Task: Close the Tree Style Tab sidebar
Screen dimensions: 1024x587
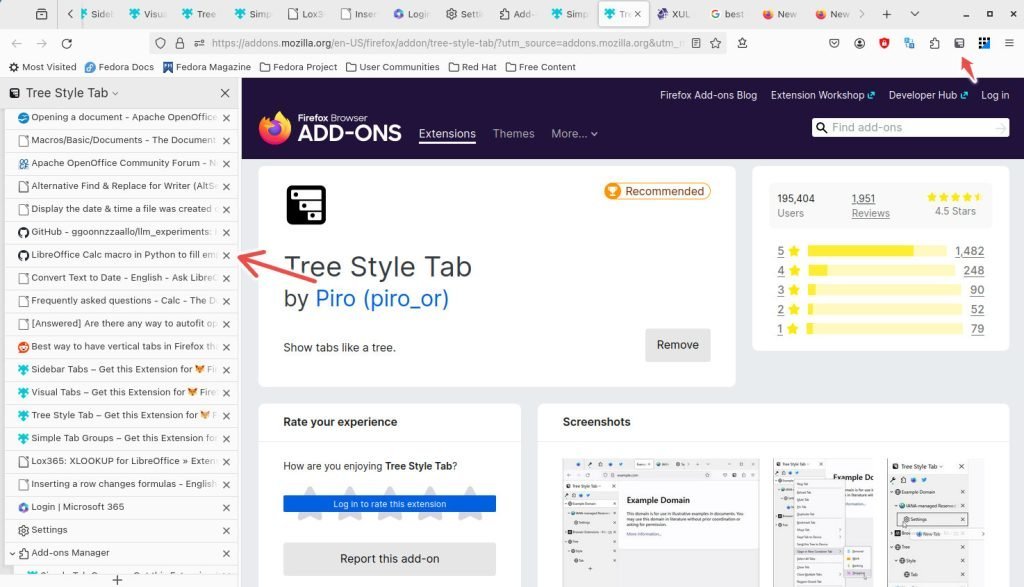Action: coord(225,93)
